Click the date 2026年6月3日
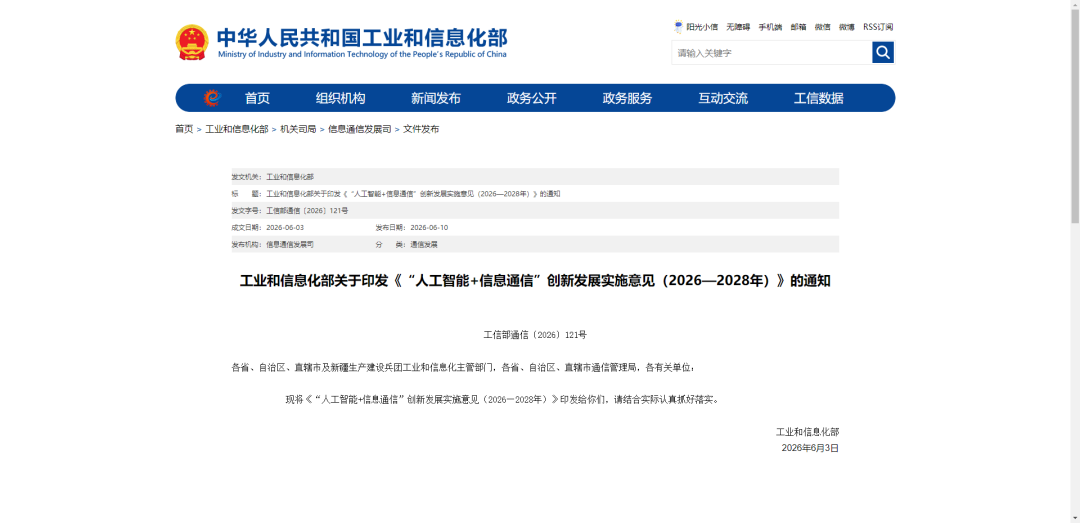The height and width of the screenshot is (523, 1080). (810, 448)
